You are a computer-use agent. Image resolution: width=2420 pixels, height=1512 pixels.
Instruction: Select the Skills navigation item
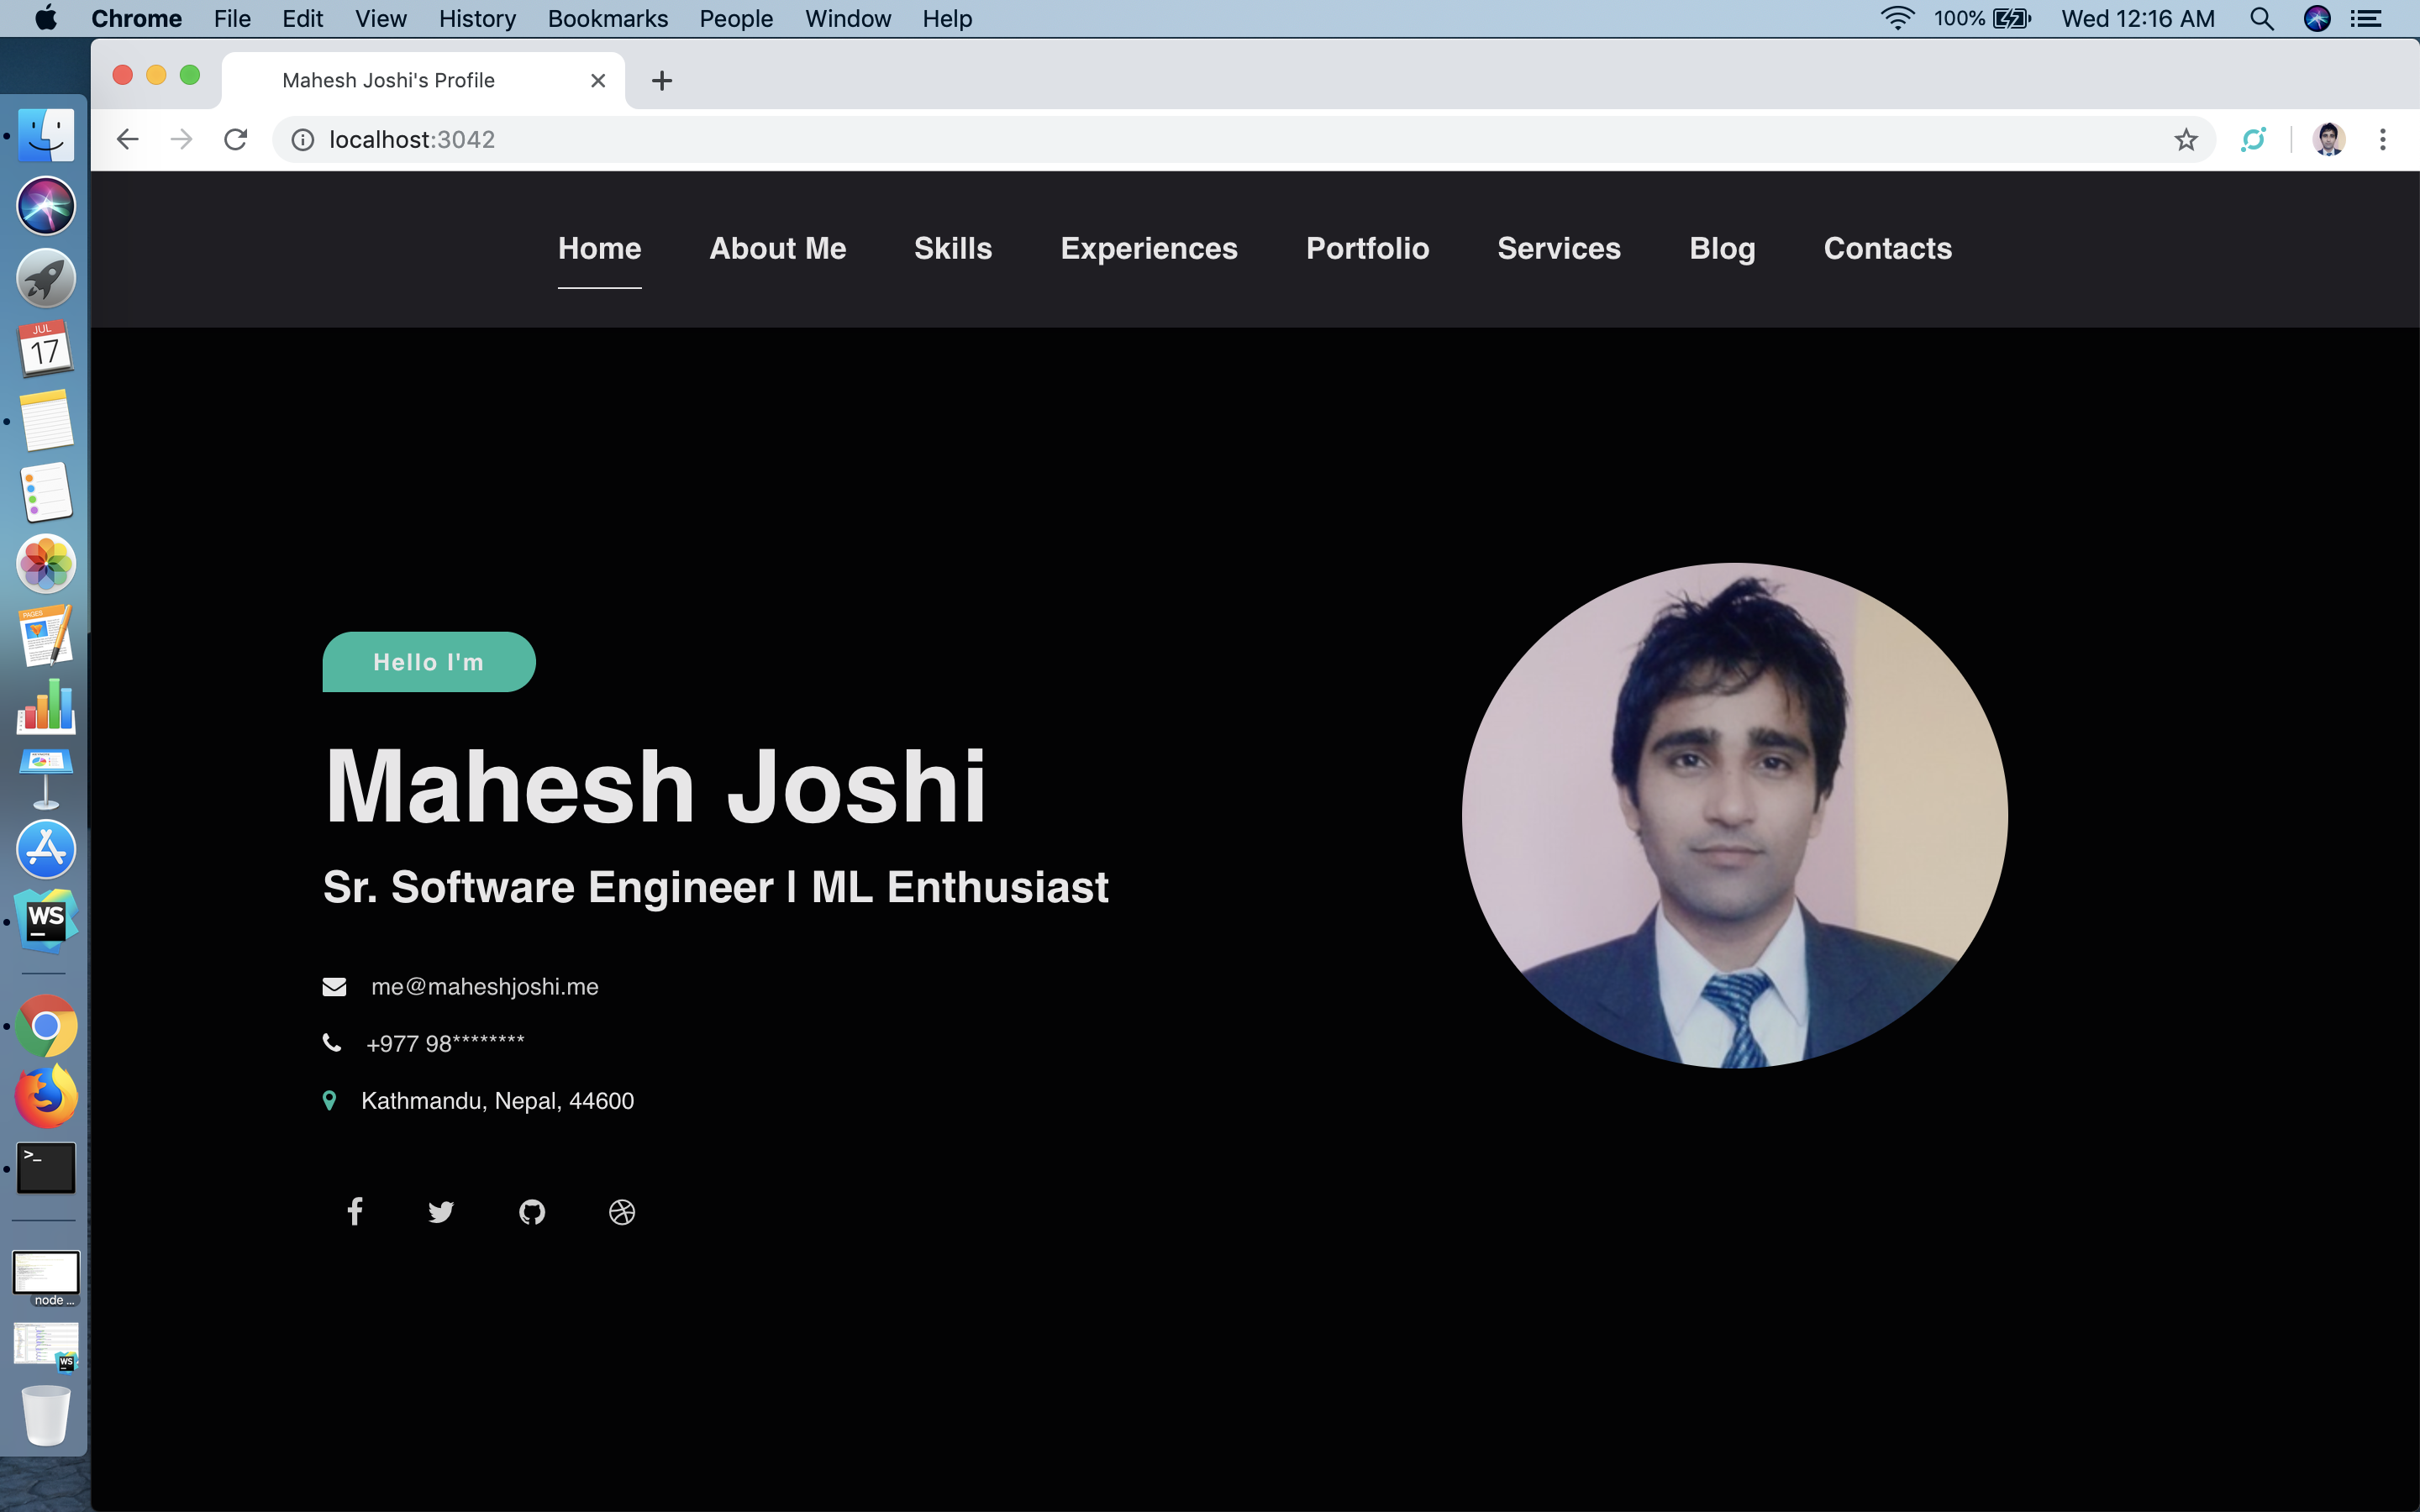tap(952, 248)
